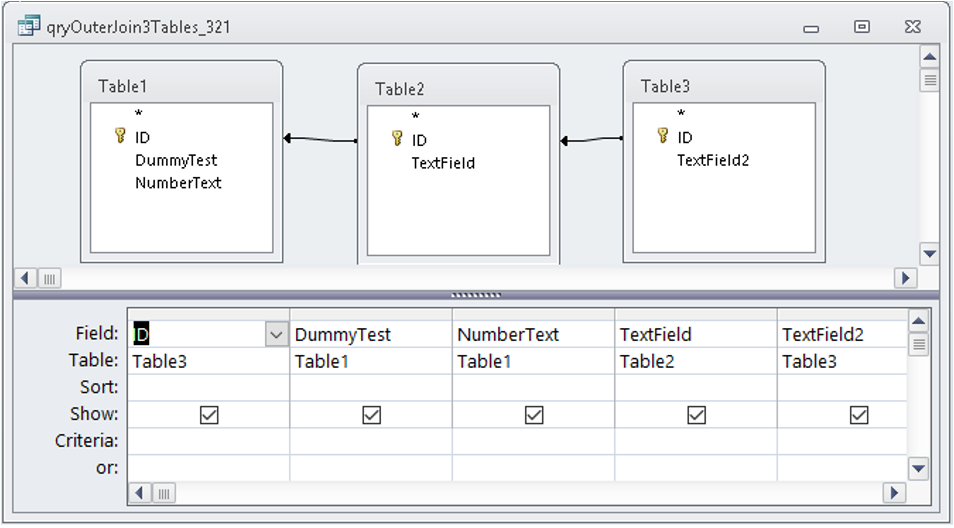Screen dimensions: 954x528
Task: Click the NumberText cell in the Field row
Action: pyautogui.click(x=534, y=335)
